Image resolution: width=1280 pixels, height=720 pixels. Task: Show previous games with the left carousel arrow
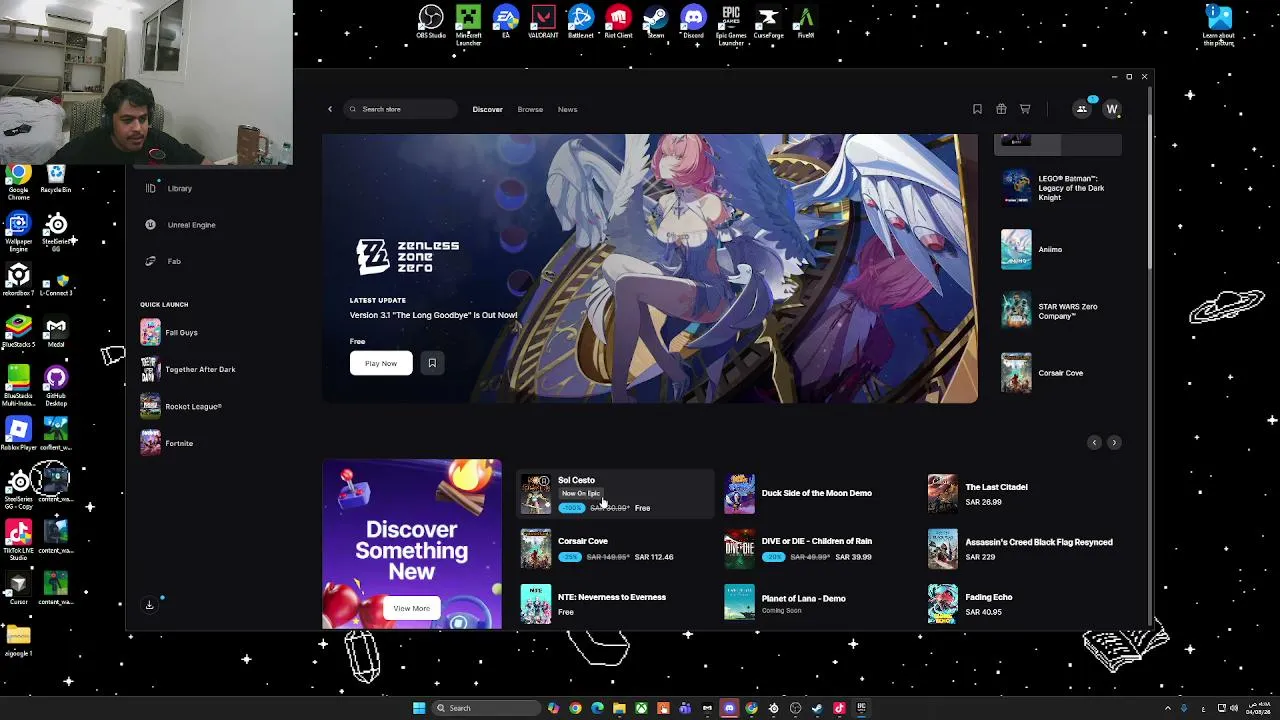[x=1094, y=442]
